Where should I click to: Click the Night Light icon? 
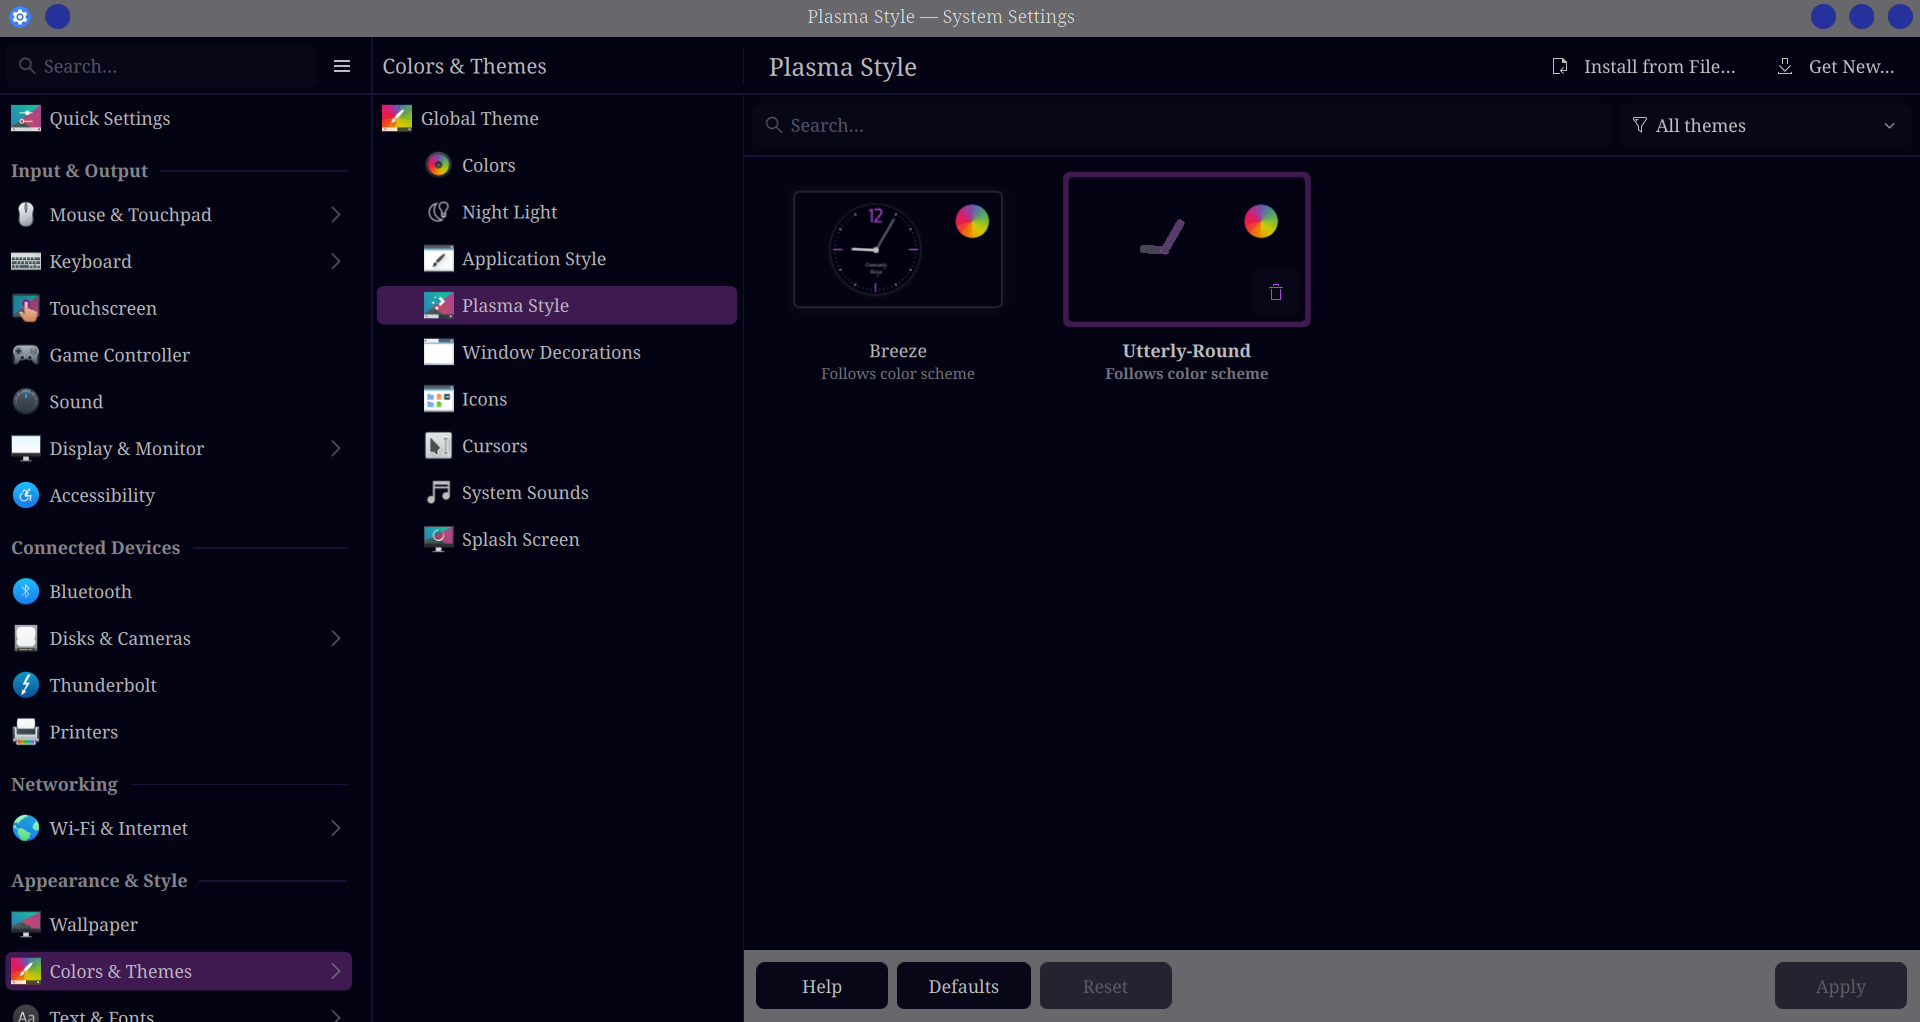[438, 212]
